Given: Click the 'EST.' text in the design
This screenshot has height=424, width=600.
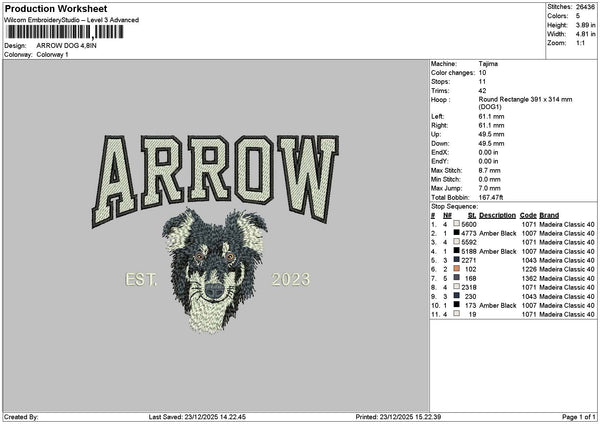Looking at the screenshot, I should tap(141, 279).
